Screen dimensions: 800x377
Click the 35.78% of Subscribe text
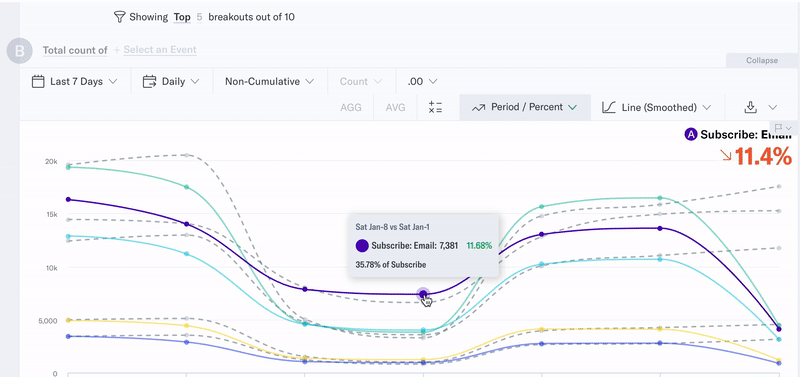pyautogui.click(x=391, y=265)
